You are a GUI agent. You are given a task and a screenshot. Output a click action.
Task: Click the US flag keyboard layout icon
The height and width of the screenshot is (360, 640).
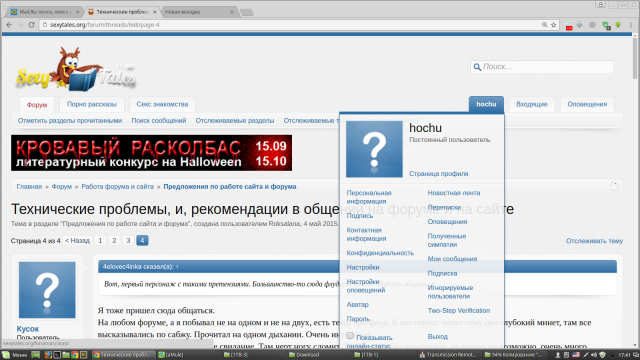coord(576,355)
